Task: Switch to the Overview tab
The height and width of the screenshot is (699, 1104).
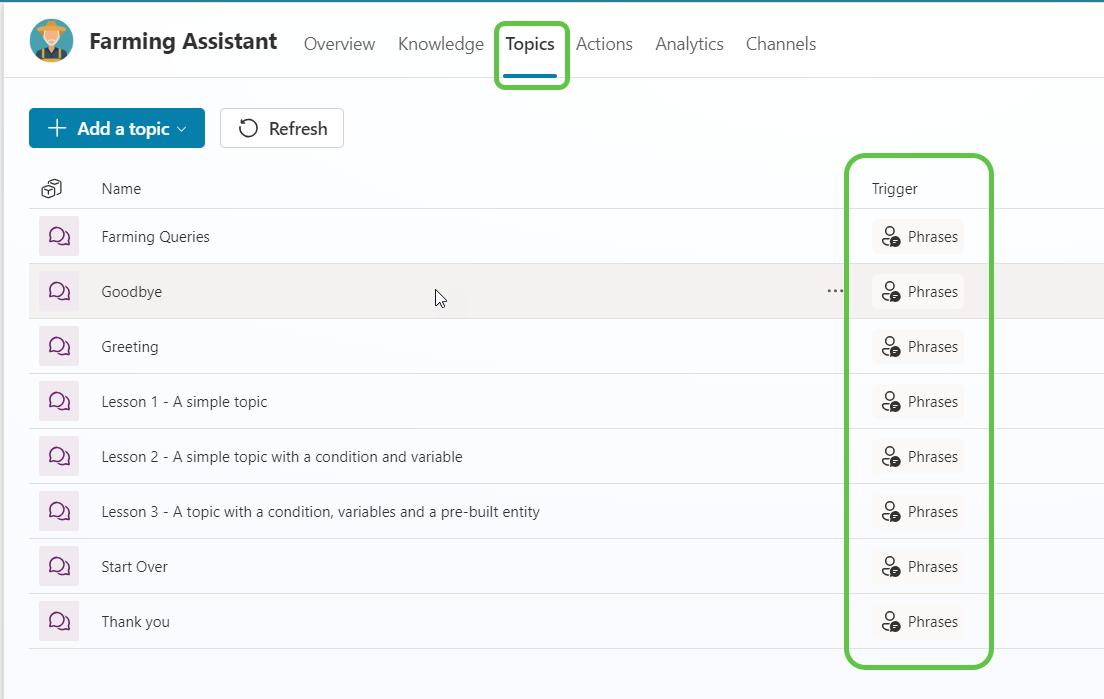Action: [339, 44]
